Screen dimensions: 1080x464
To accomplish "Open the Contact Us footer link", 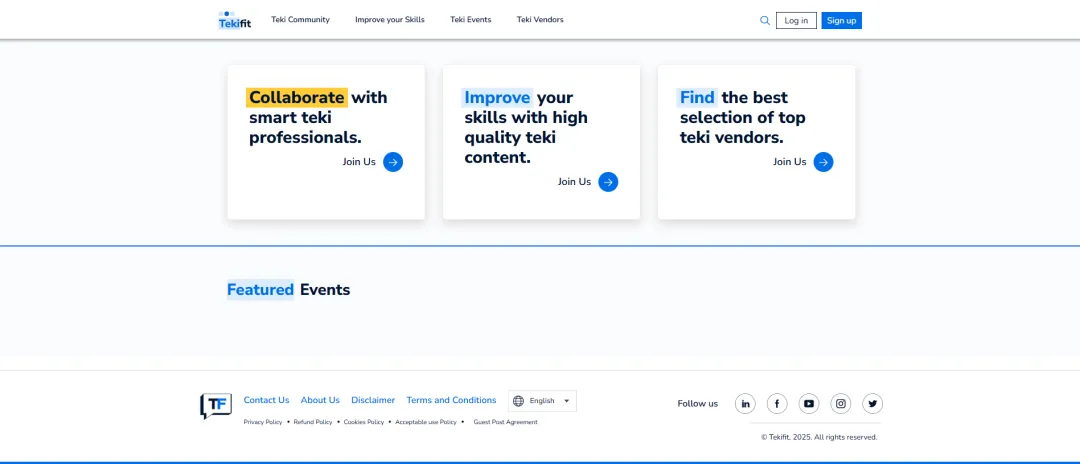I will pos(266,400).
